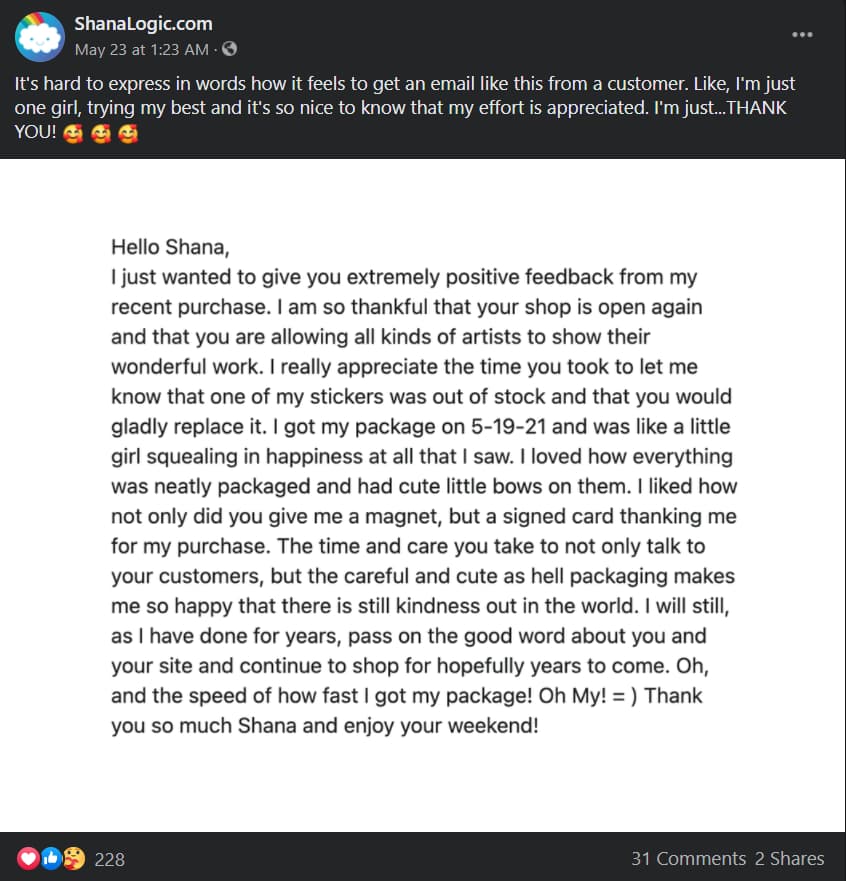This screenshot has width=846, height=881.
Task: Click the ShanaLogic.com page name
Action: pos(143,24)
